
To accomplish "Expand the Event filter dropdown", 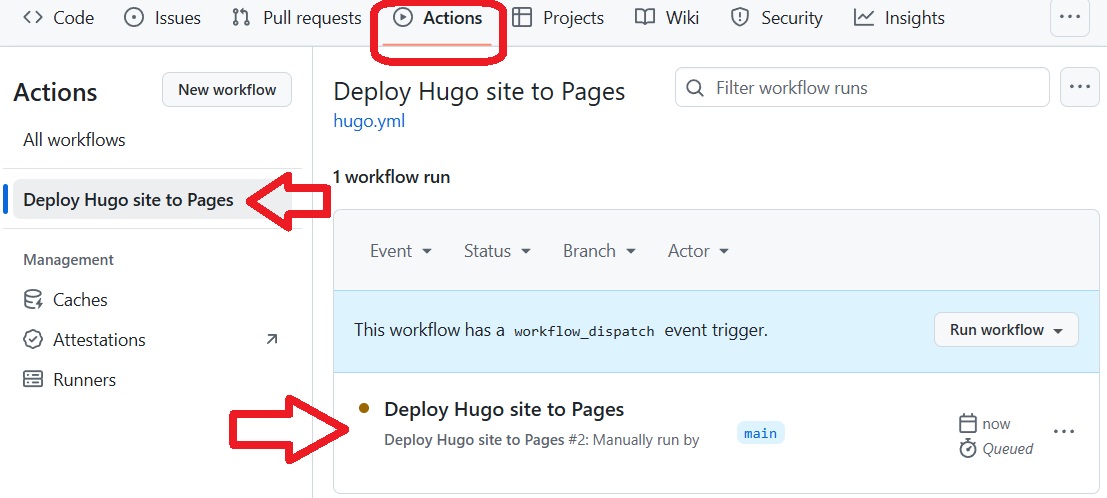I will tap(400, 251).
